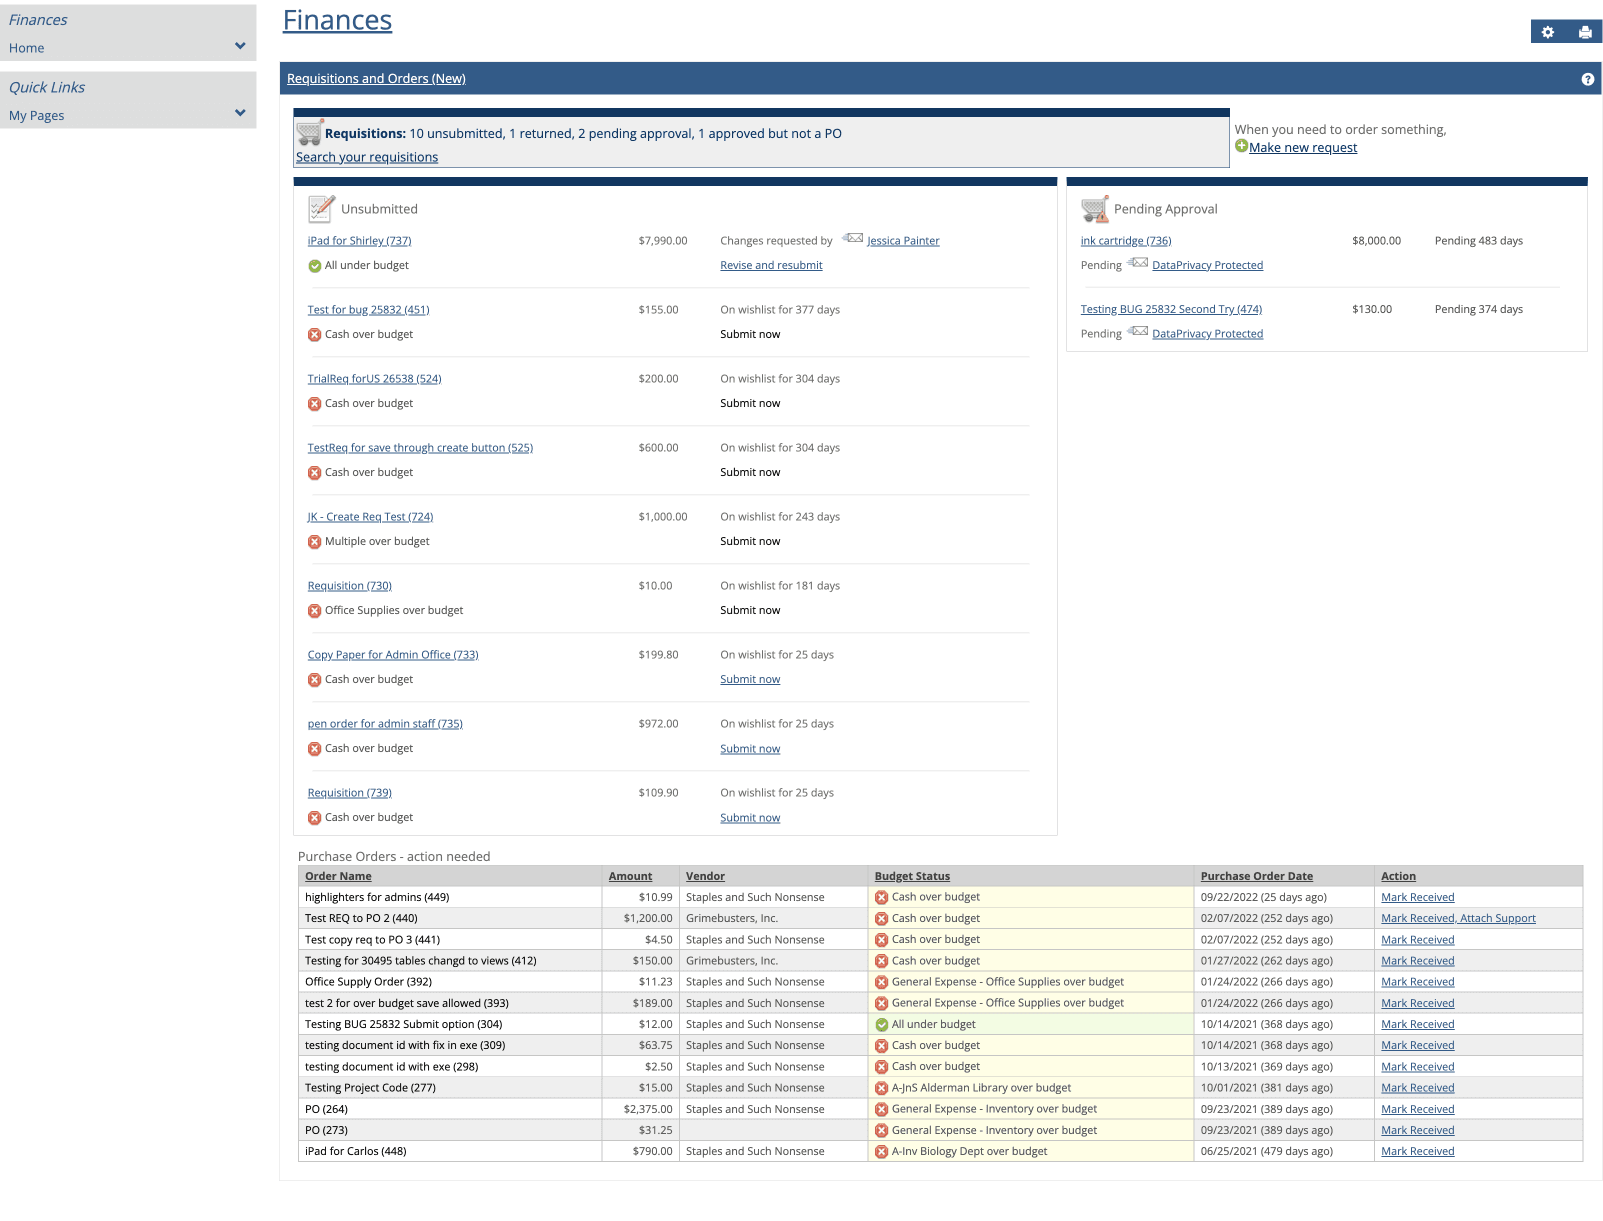This screenshot has height=1221, width=1603.
Task: Open Requisition (730) link
Action: pyautogui.click(x=349, y=586)
